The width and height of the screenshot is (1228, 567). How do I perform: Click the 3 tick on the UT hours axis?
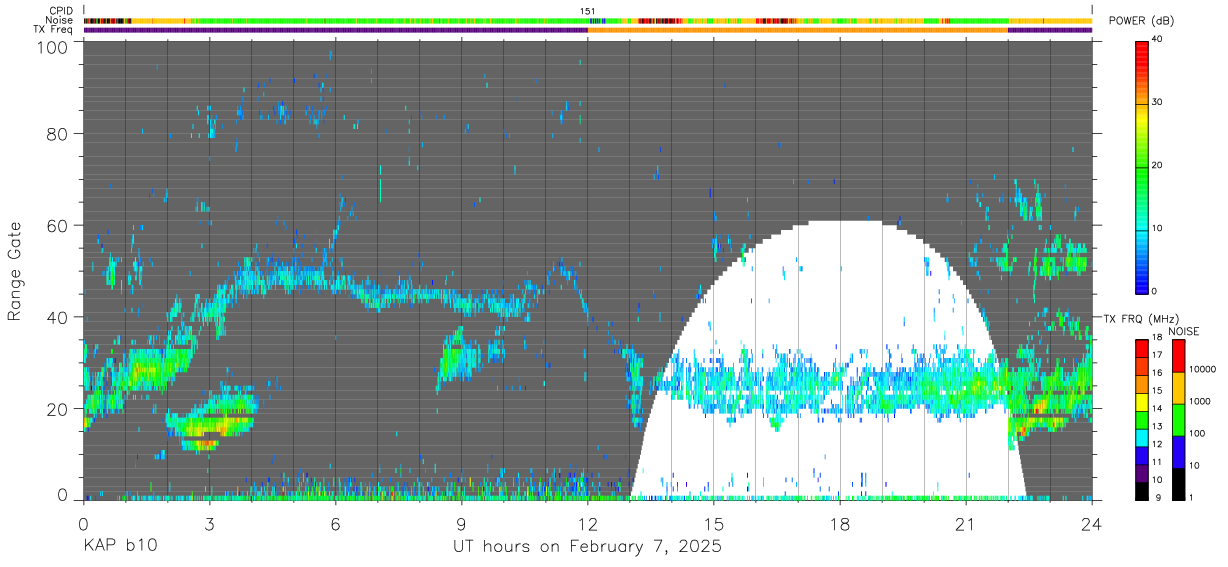[209, 523]
